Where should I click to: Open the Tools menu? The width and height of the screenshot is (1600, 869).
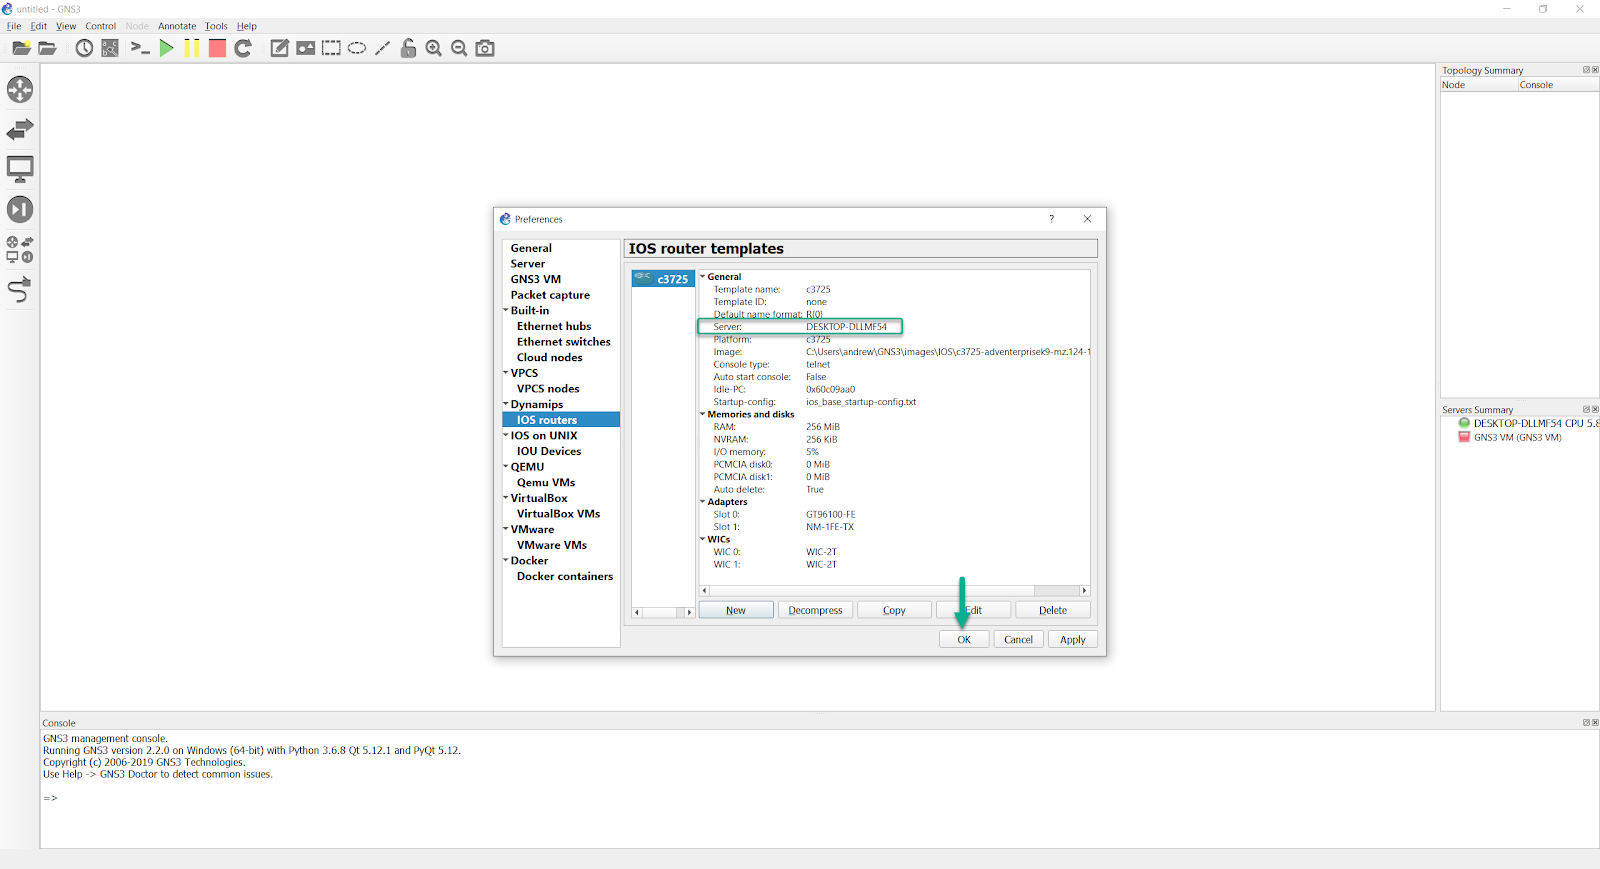(216, 26)
